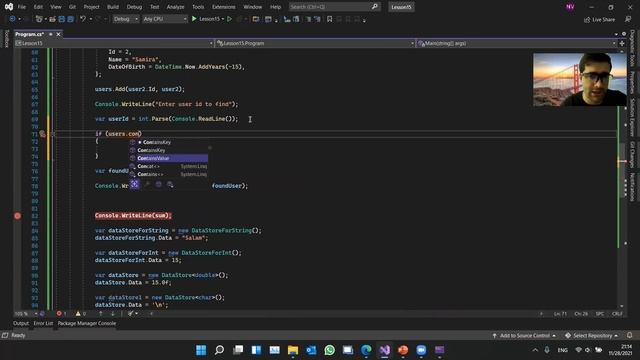640x360 pixels.
Task: Open the NV account badge
Action: pos(570,7)
